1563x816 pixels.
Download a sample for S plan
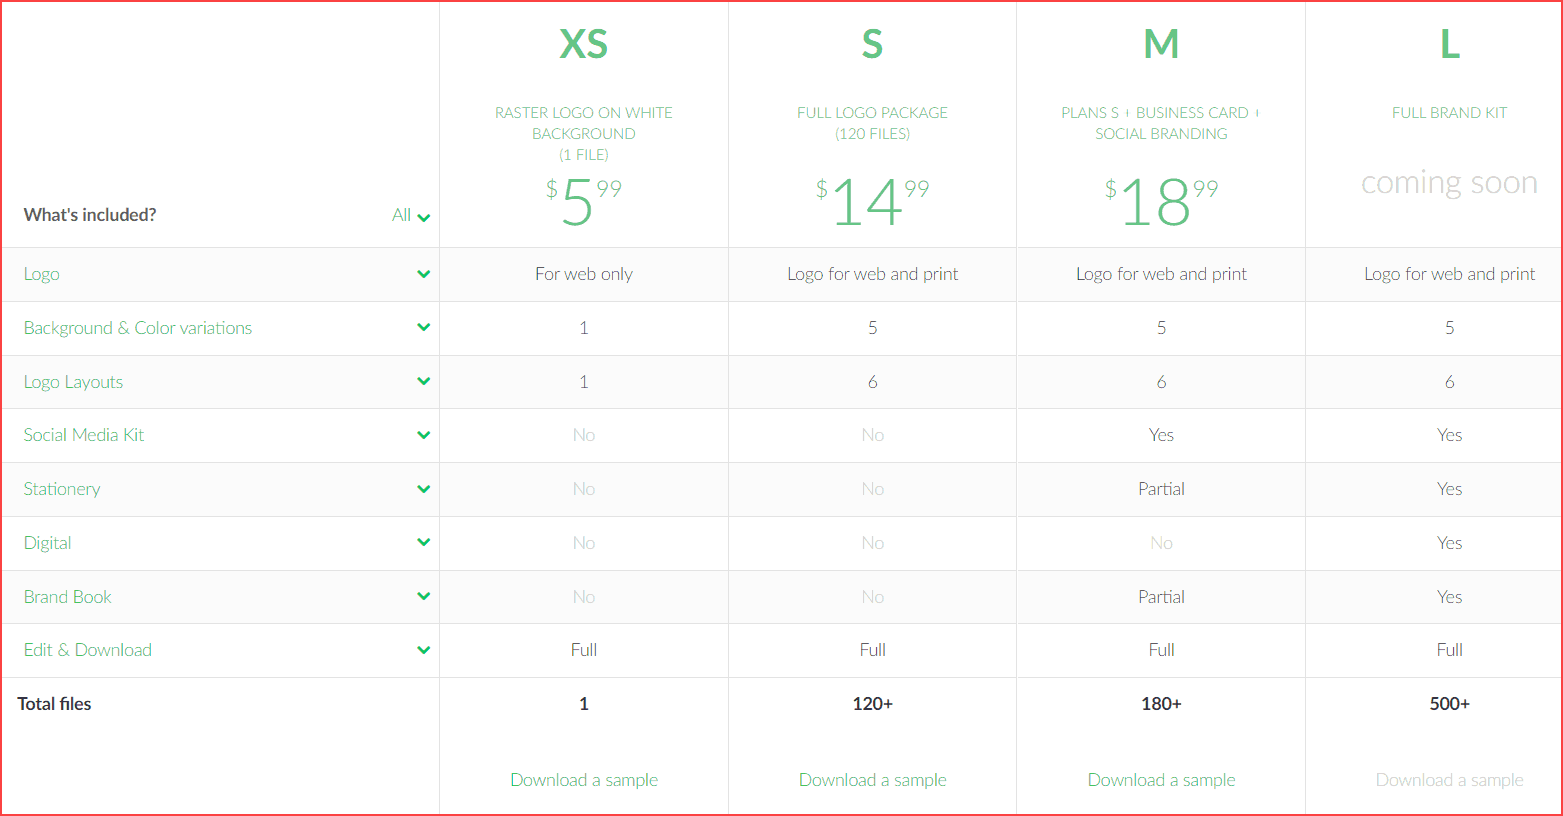pos(873,780)
